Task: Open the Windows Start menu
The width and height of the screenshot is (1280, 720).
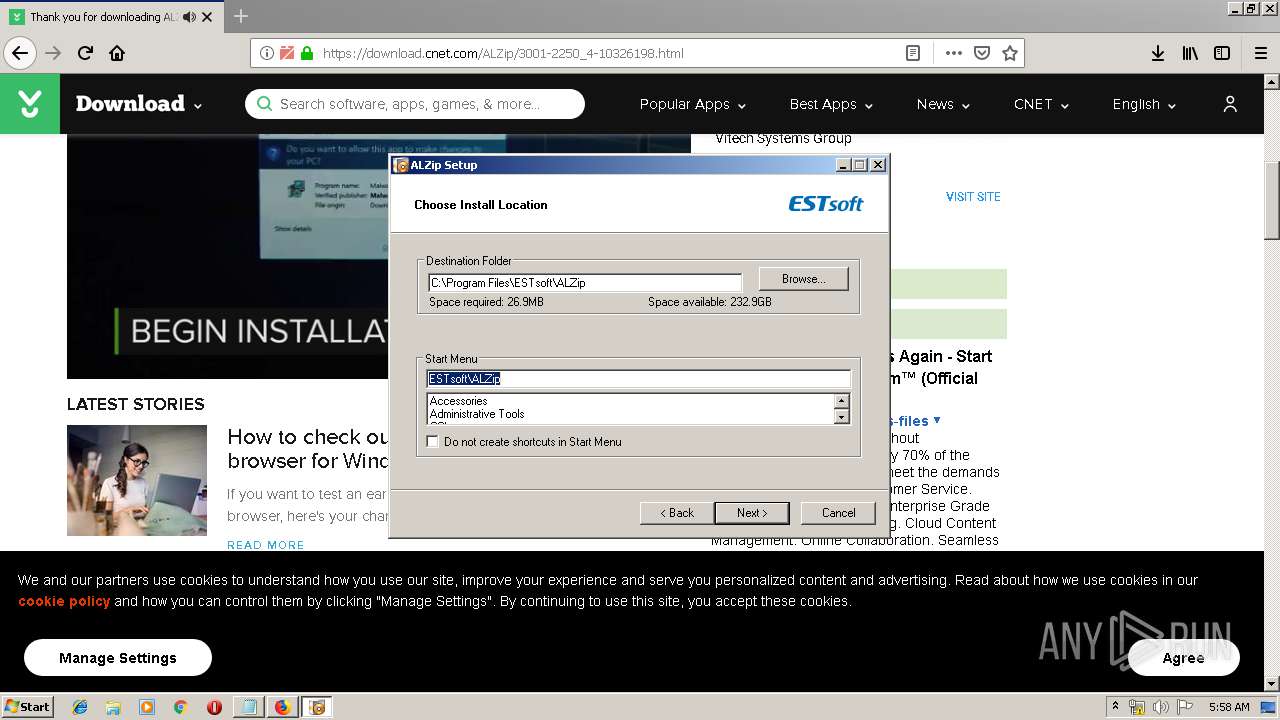Action: [x=27, y=707]
